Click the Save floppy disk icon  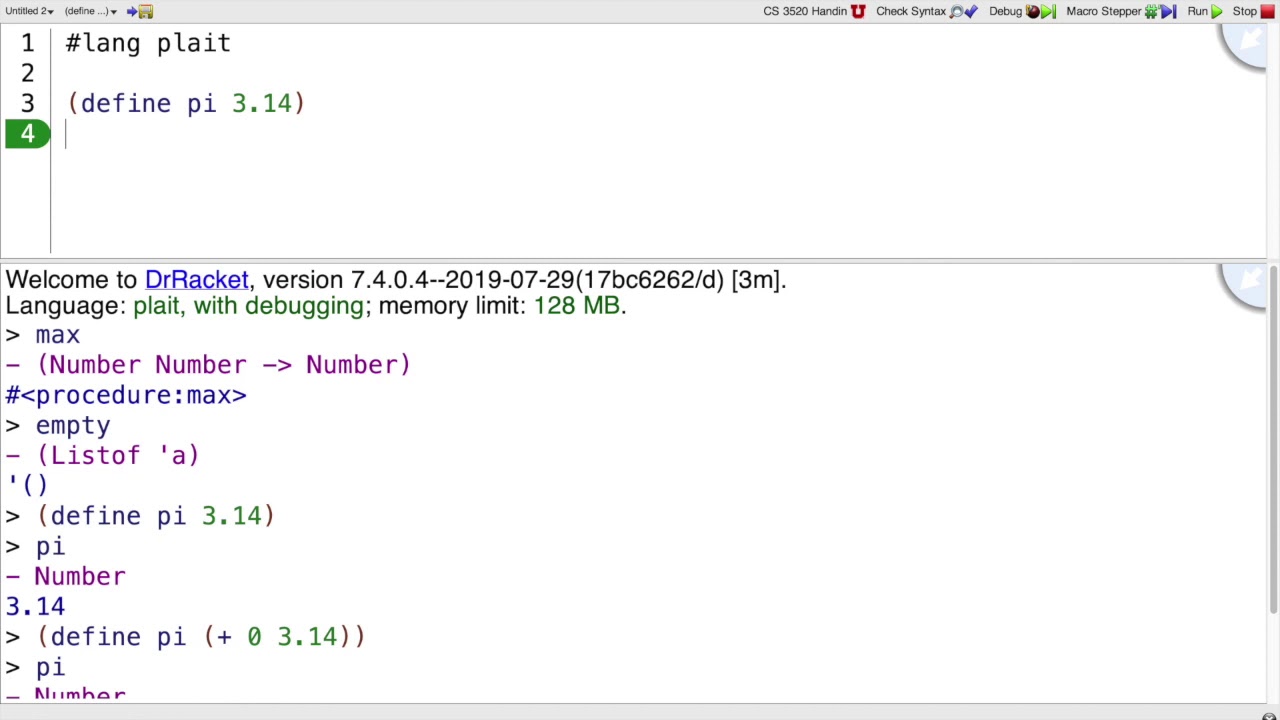pyautogui.click(x=140, y=11)
